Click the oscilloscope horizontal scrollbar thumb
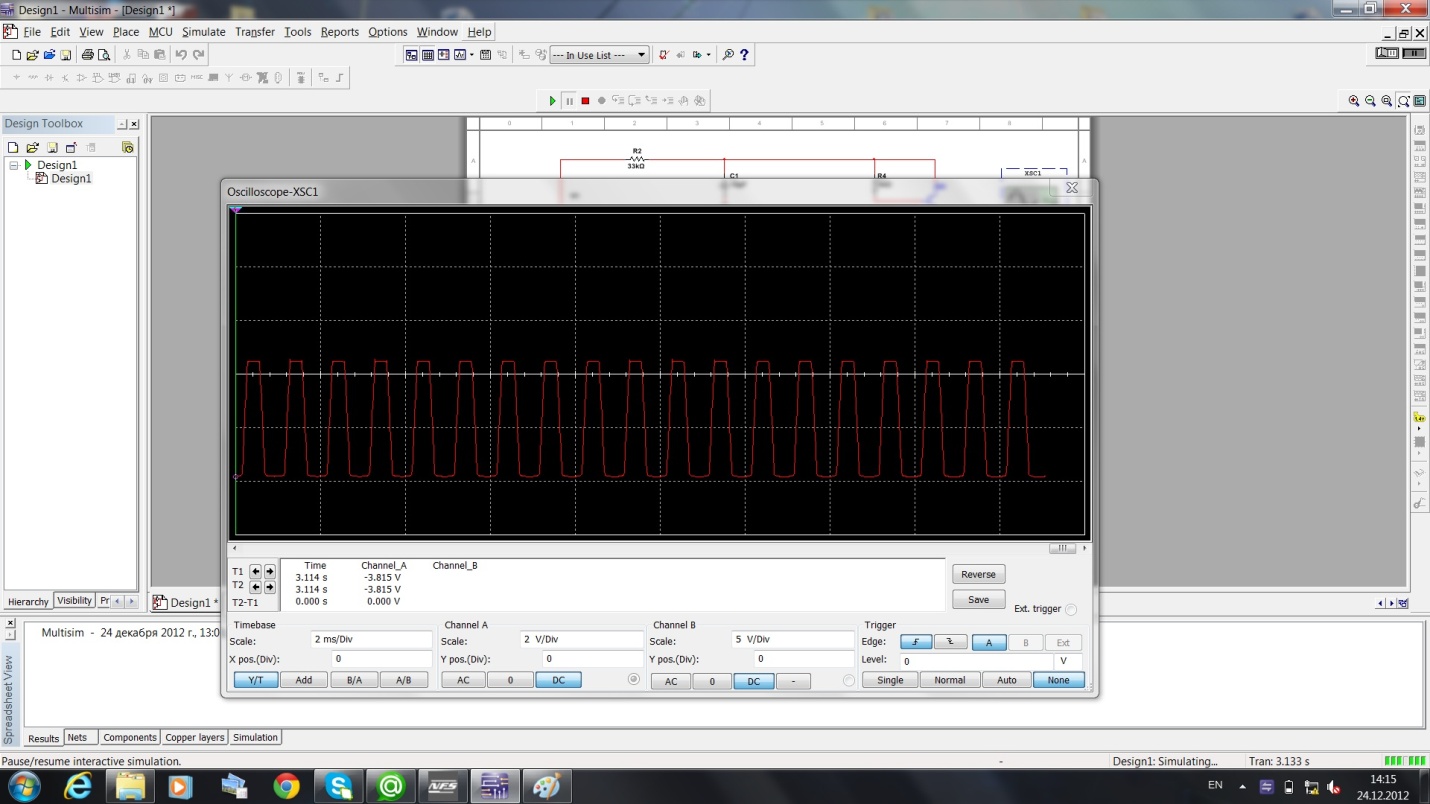 click(x=1061, y=548)
